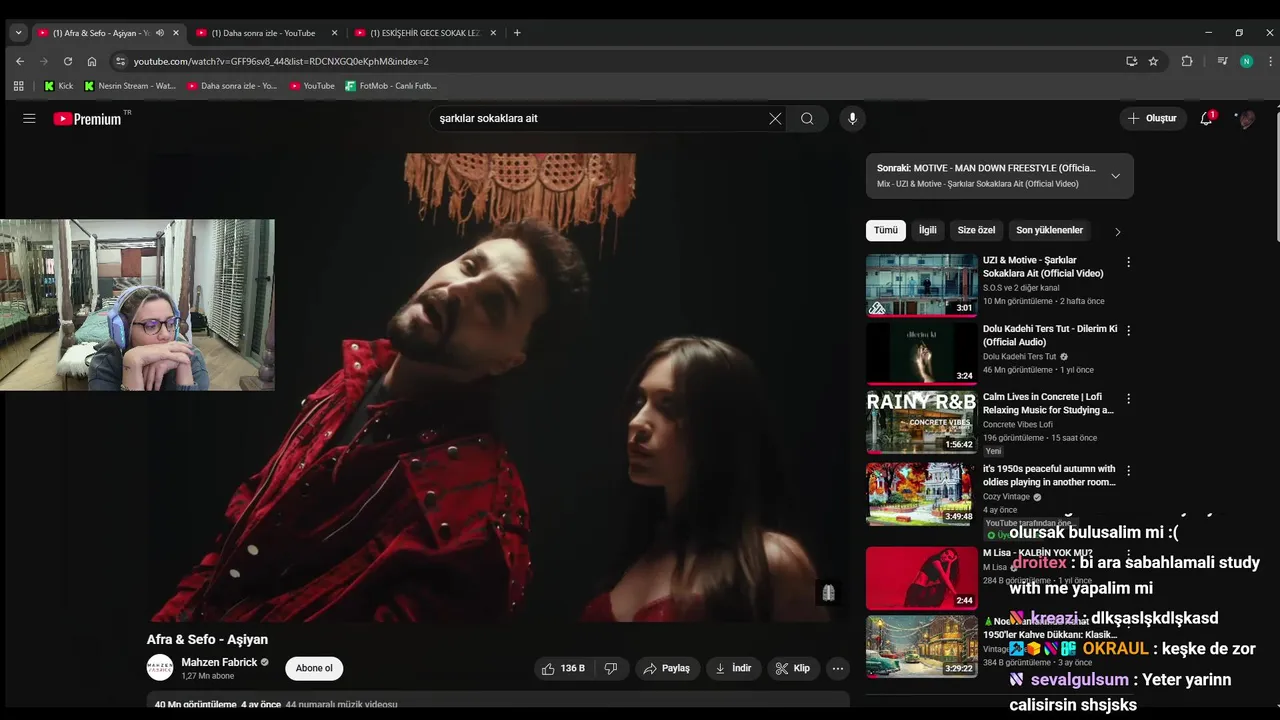Close the Afra & Sefo - Aşiyan tab
This screenshot has height=720, width=1280.
(176, 33)
